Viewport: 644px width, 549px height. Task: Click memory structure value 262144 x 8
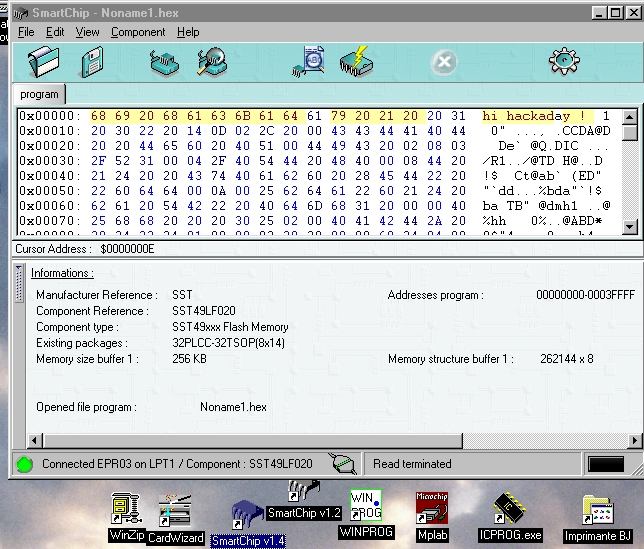pyautogui.click(x=567, y=359)
